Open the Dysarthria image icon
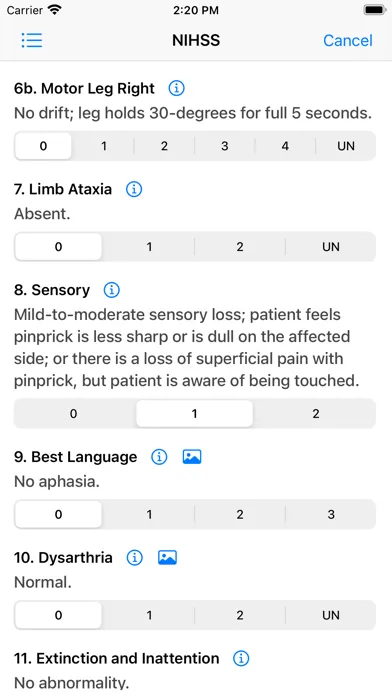392x696 pixels. point(167,558)
